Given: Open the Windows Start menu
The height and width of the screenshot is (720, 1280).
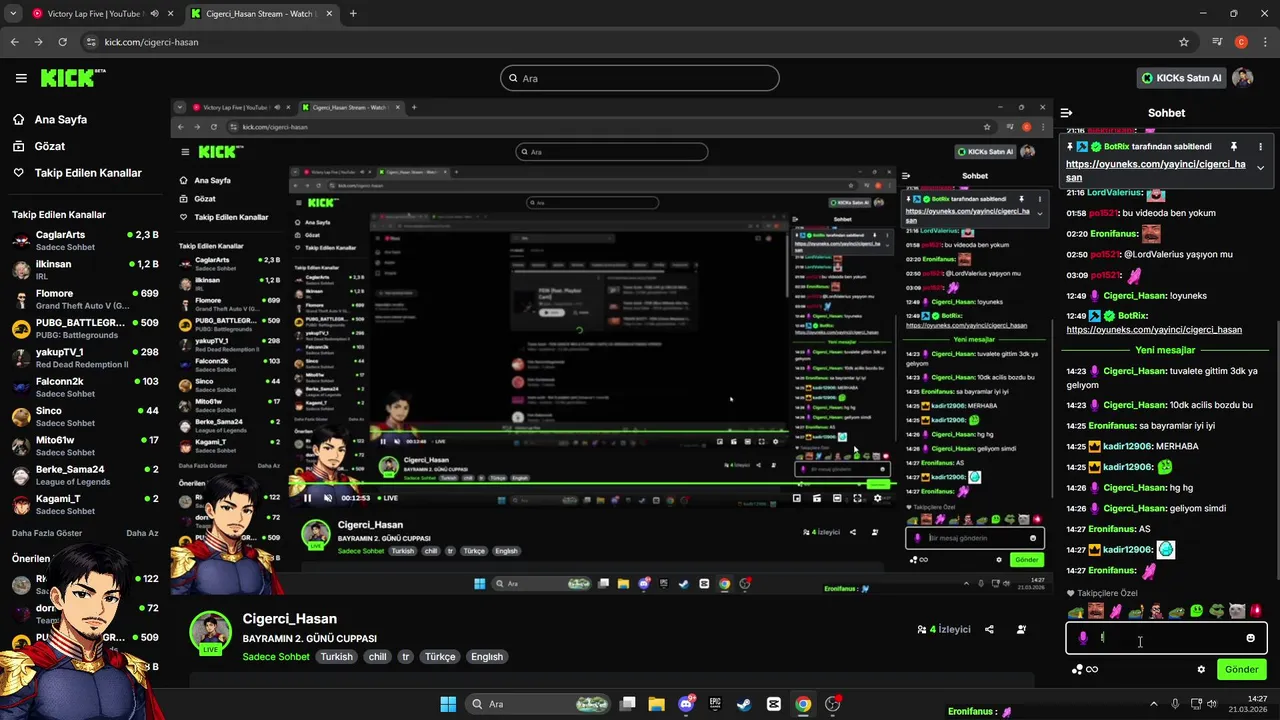Looking at the screenshot, I should [x=448, y=704].
